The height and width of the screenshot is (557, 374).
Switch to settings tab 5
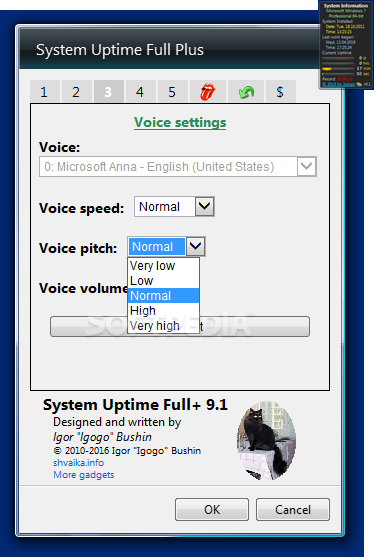[x=172, y=92]
